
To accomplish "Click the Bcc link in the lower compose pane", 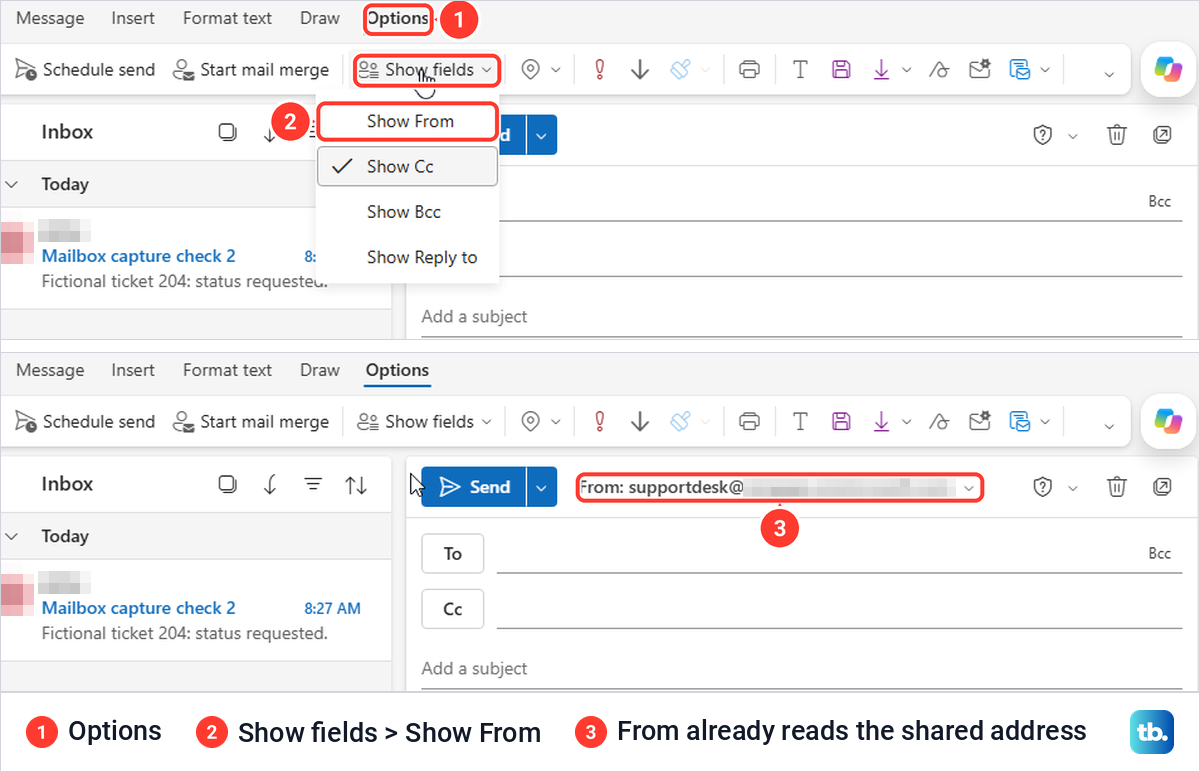I will pos(1159,554).
